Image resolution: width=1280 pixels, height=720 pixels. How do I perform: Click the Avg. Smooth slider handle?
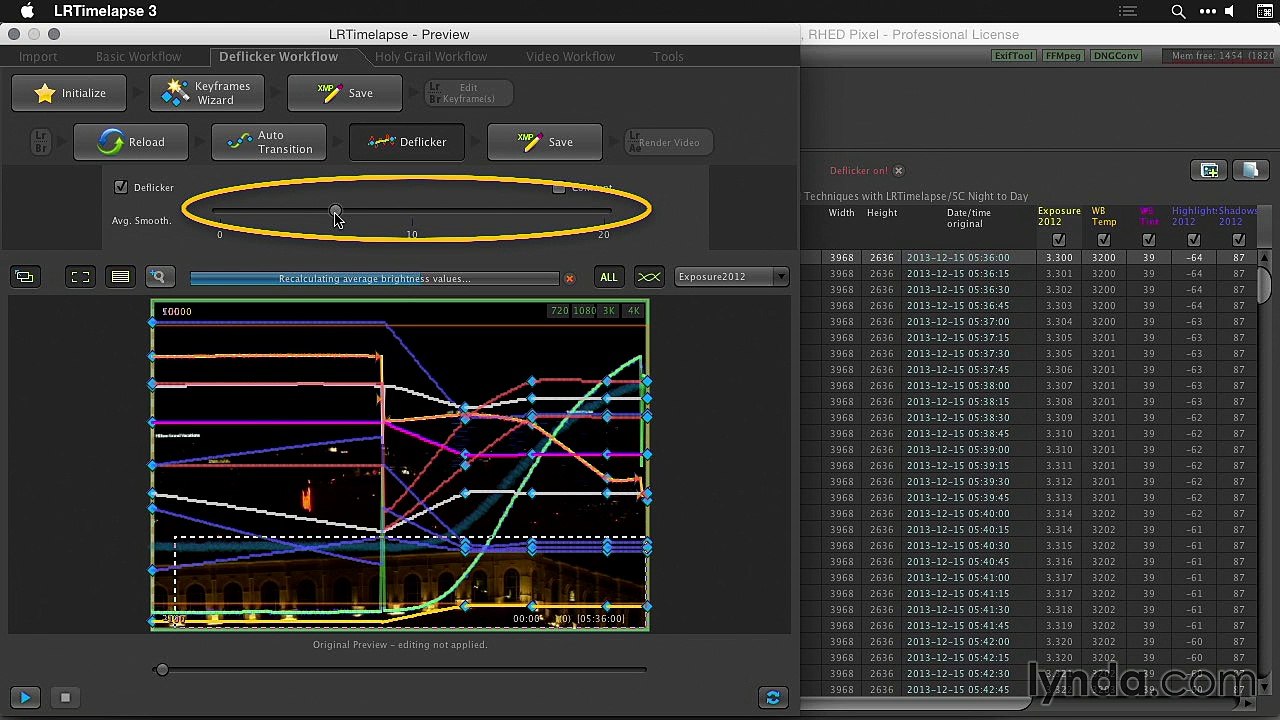pos(336,211)
